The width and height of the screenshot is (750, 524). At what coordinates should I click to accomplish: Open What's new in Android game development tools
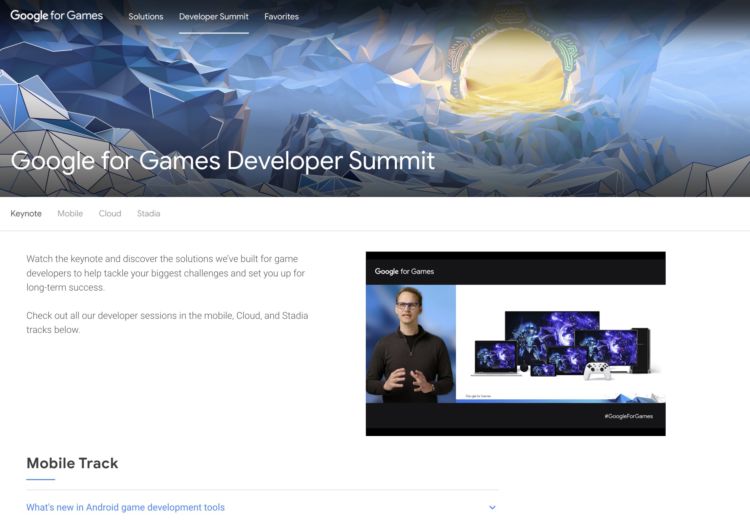click(125, 507)
